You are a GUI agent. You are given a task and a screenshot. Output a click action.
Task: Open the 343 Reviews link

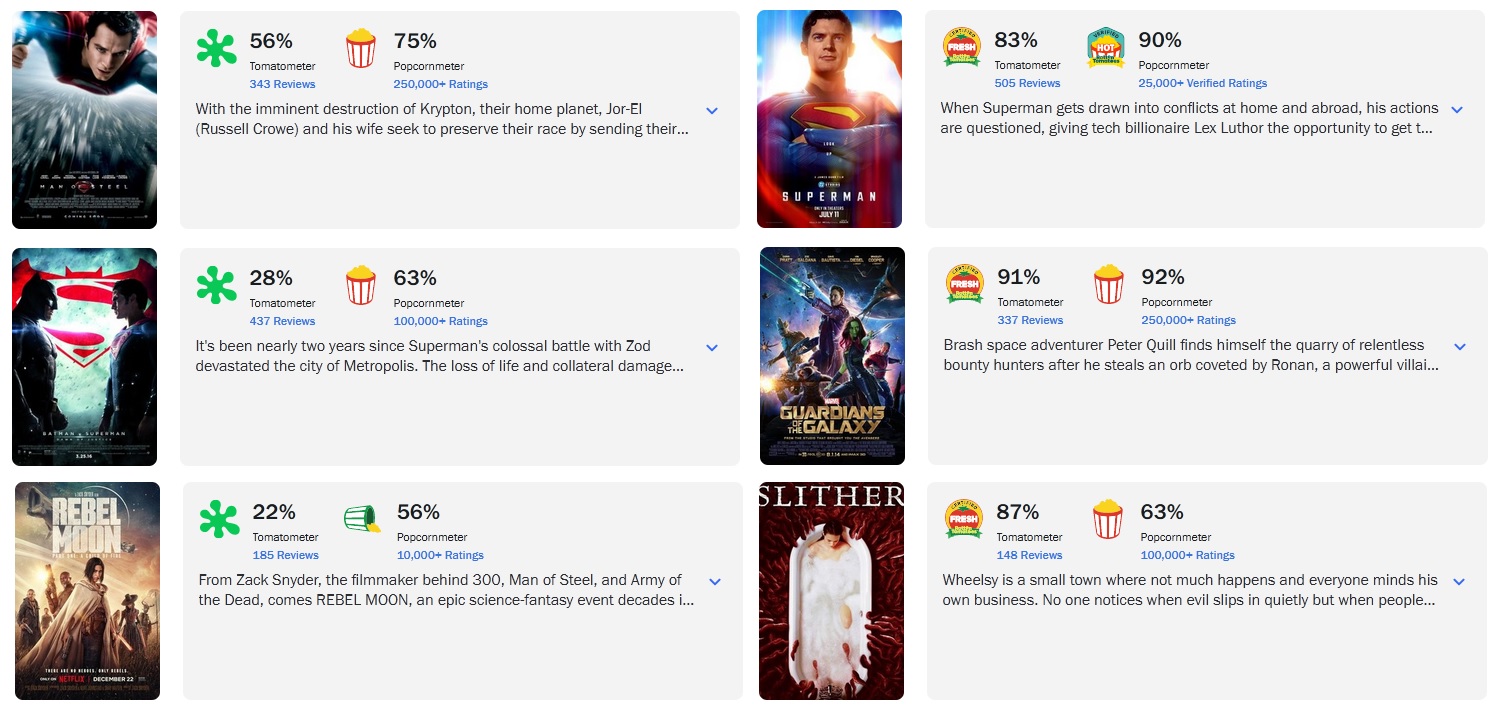(282, 84)
